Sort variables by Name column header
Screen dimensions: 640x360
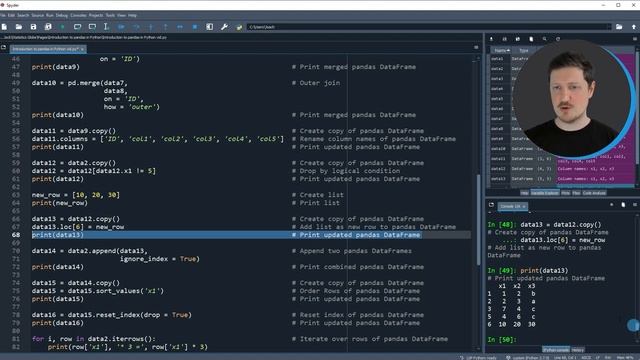[x=501, y=51]
